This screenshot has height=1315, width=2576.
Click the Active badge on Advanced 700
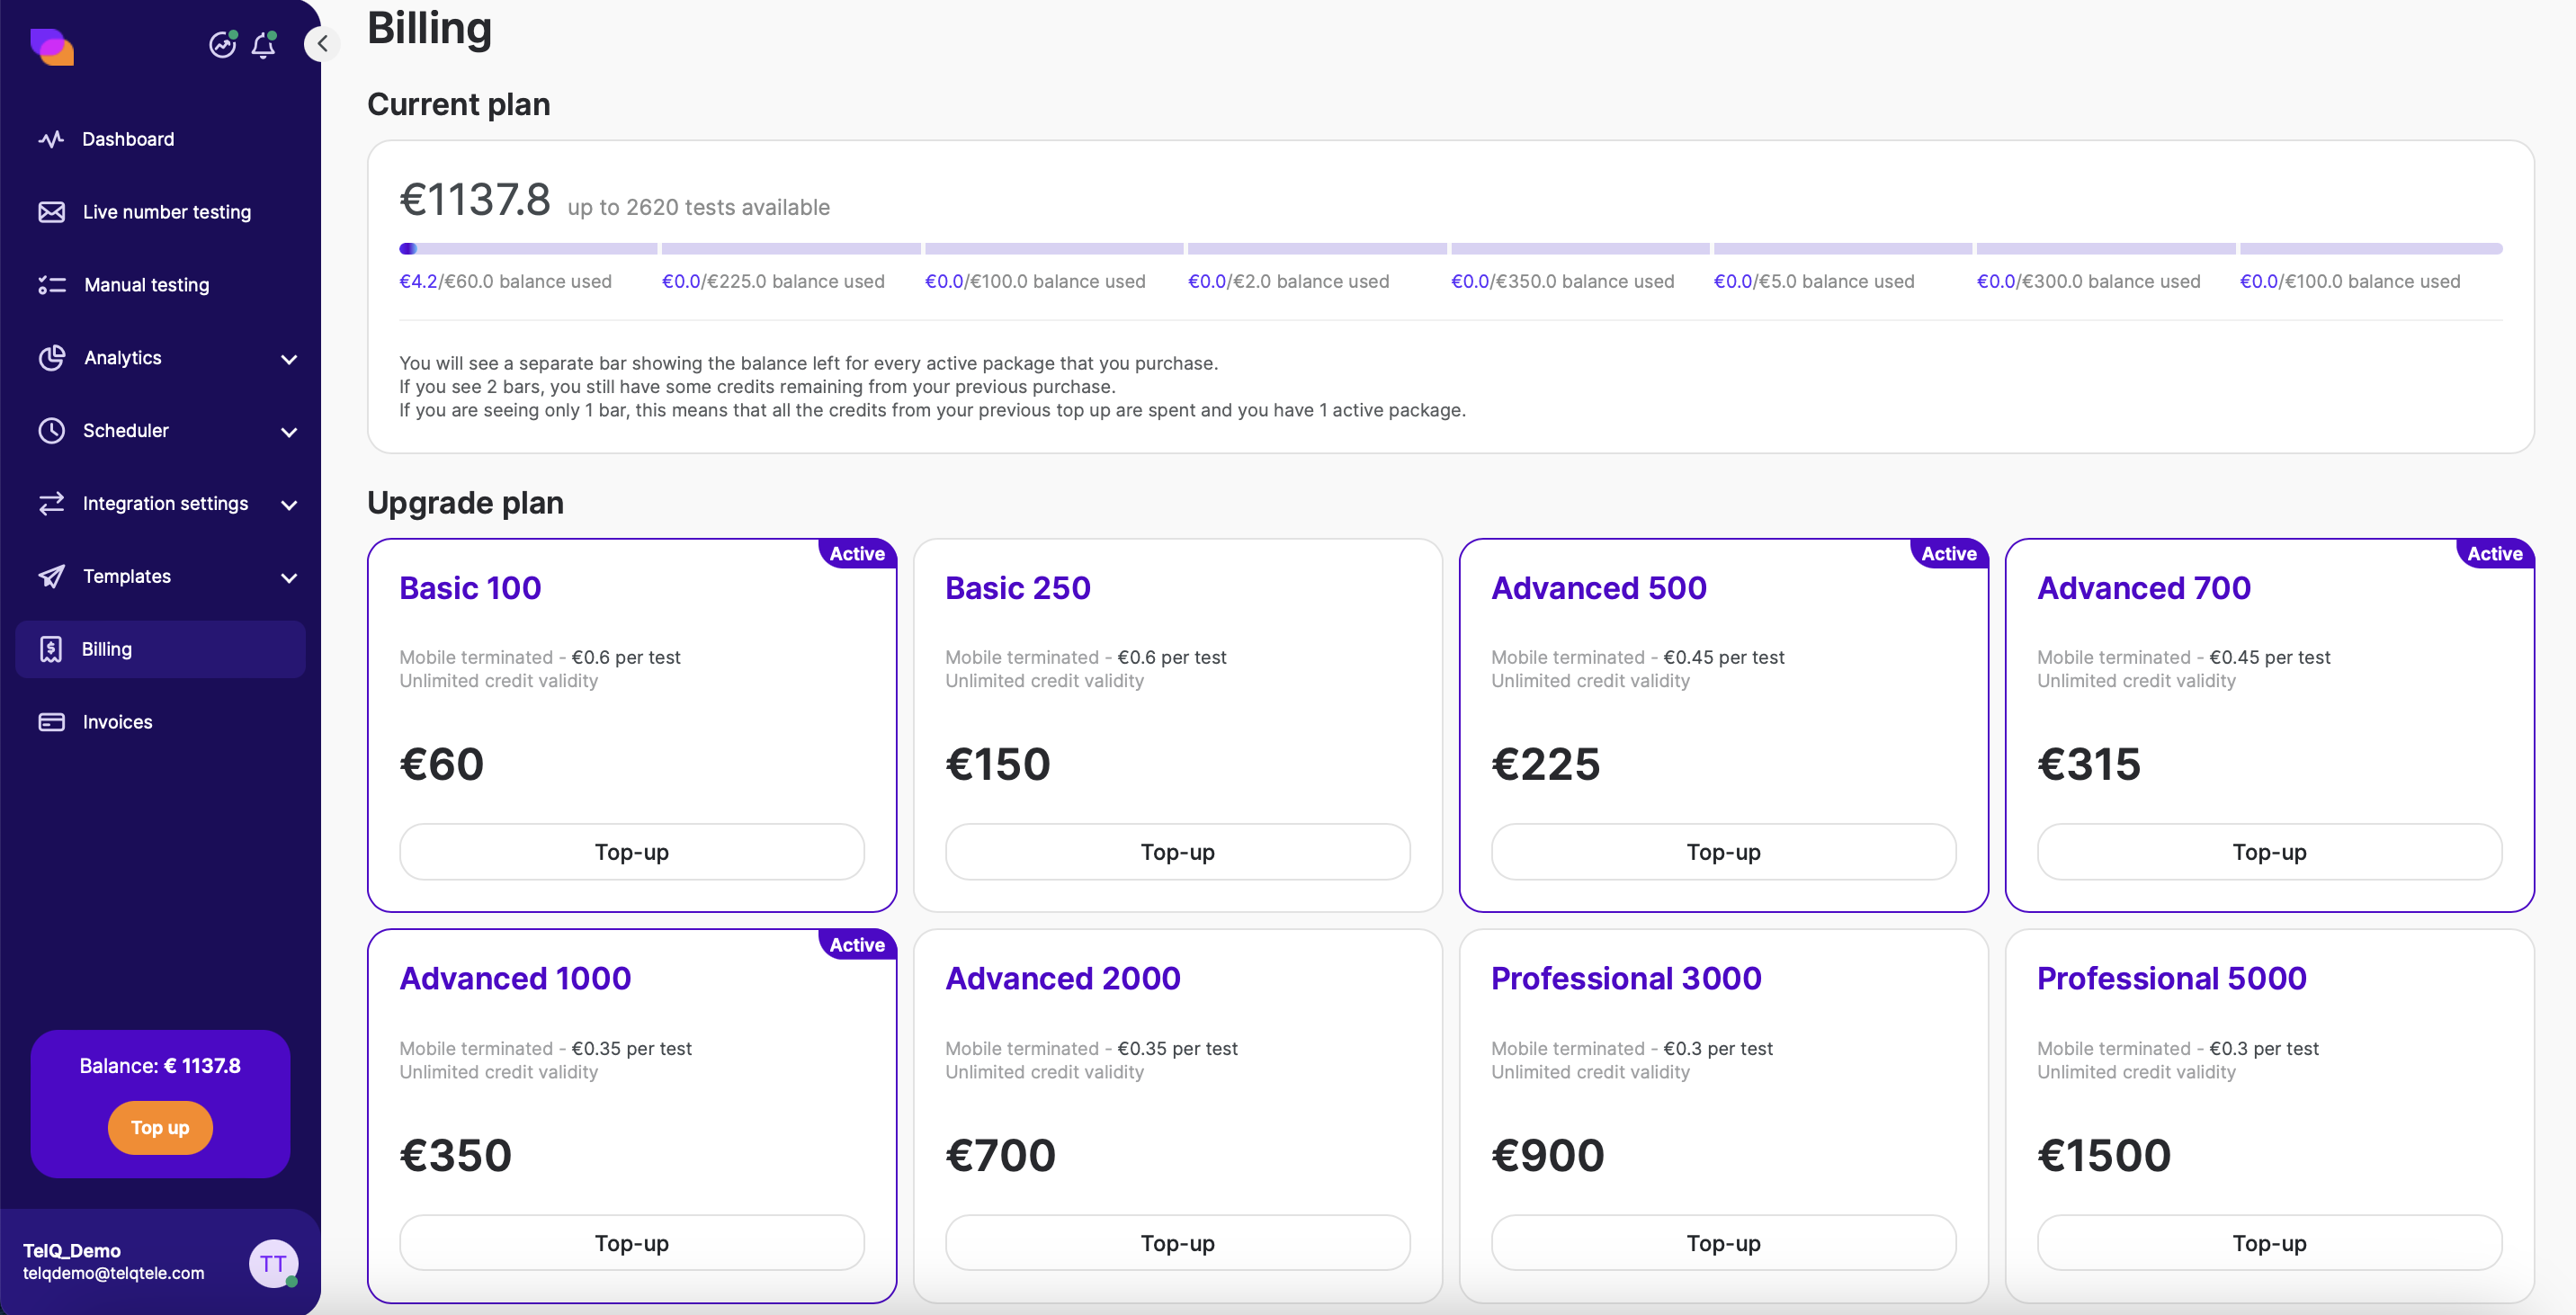2495,554
